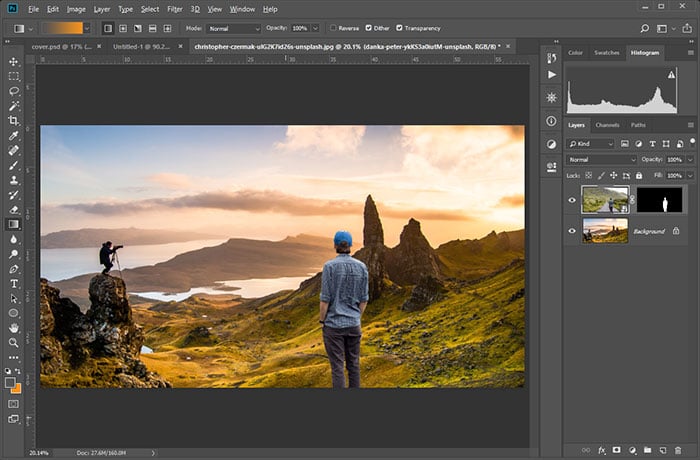The width and height of the screenshot is (700, 460).
Task: Hide the Background layer
Action: click(572, 231)
